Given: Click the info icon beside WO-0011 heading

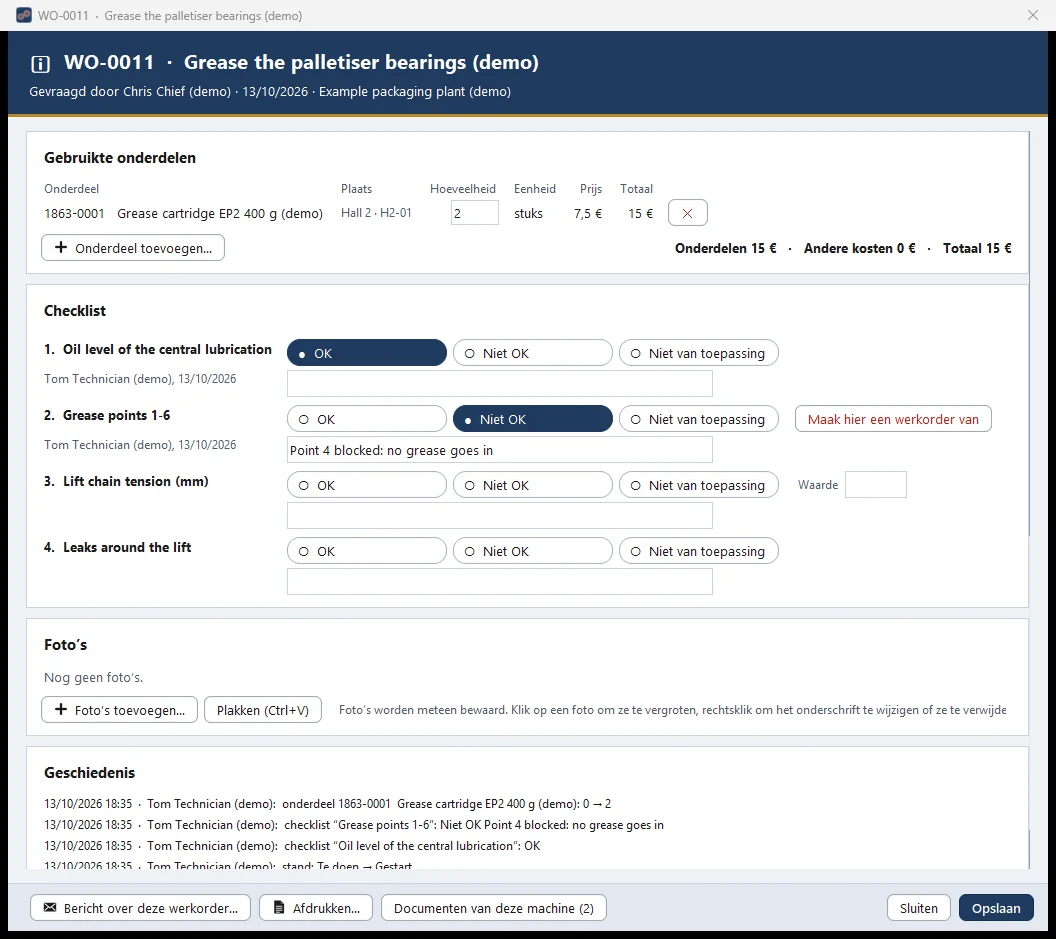Looking at the screenshot, I should coord(40,64).
